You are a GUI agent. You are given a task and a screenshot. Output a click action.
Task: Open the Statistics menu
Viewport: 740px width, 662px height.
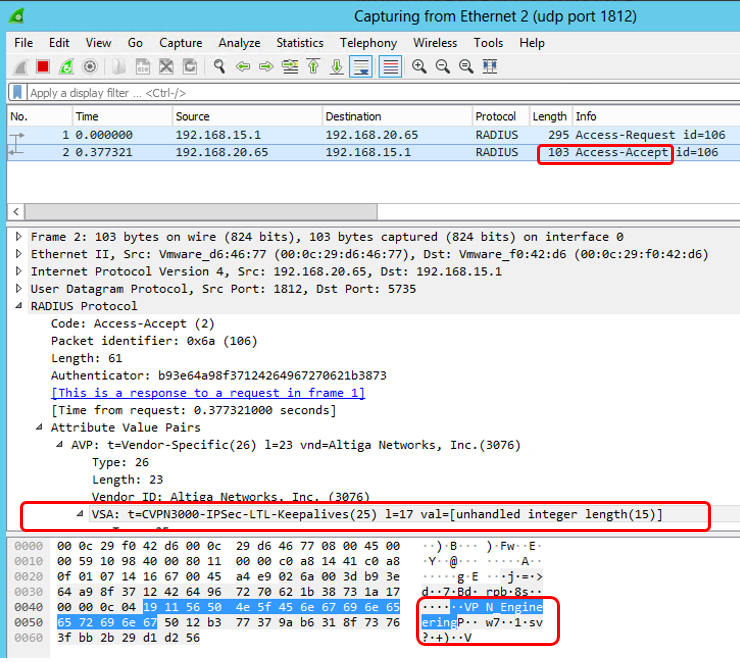300,43
